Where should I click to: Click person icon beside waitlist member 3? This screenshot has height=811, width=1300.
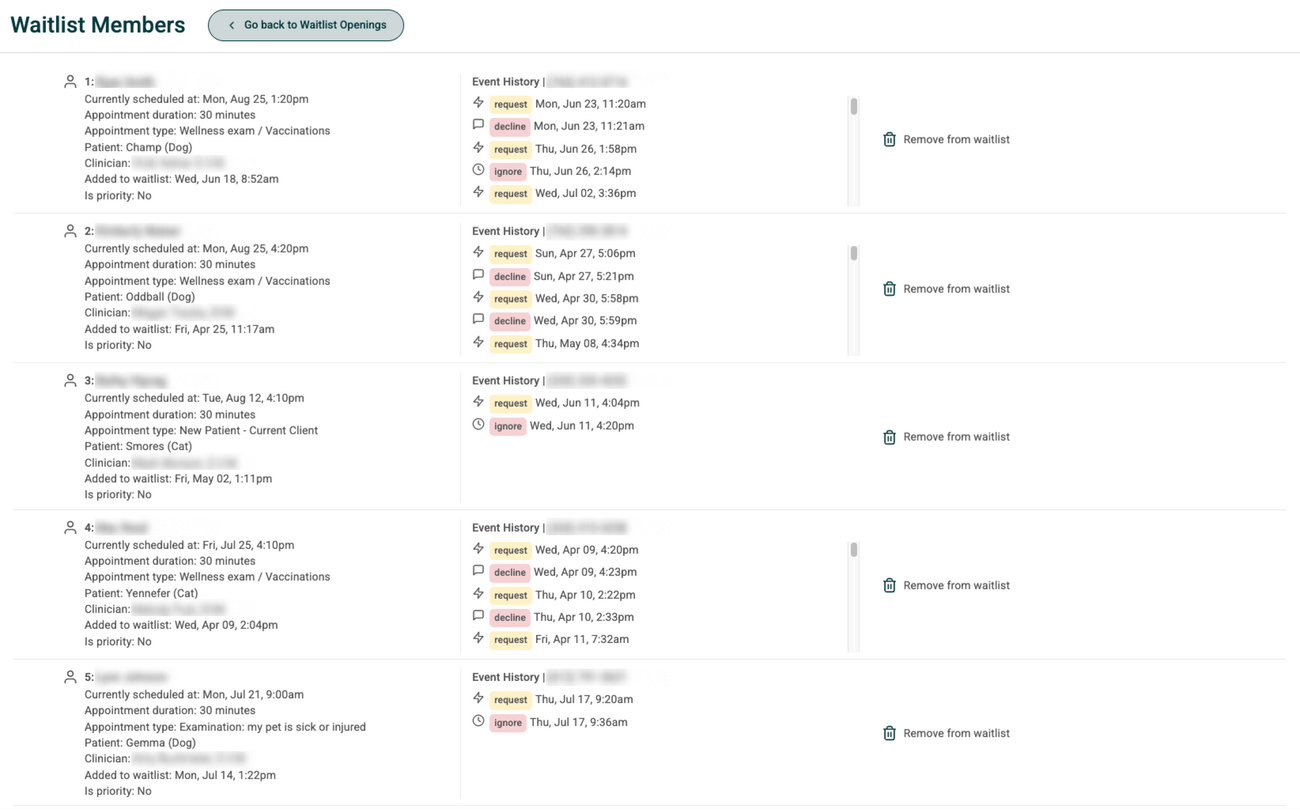pyautogui.click(x=70, y=381)
